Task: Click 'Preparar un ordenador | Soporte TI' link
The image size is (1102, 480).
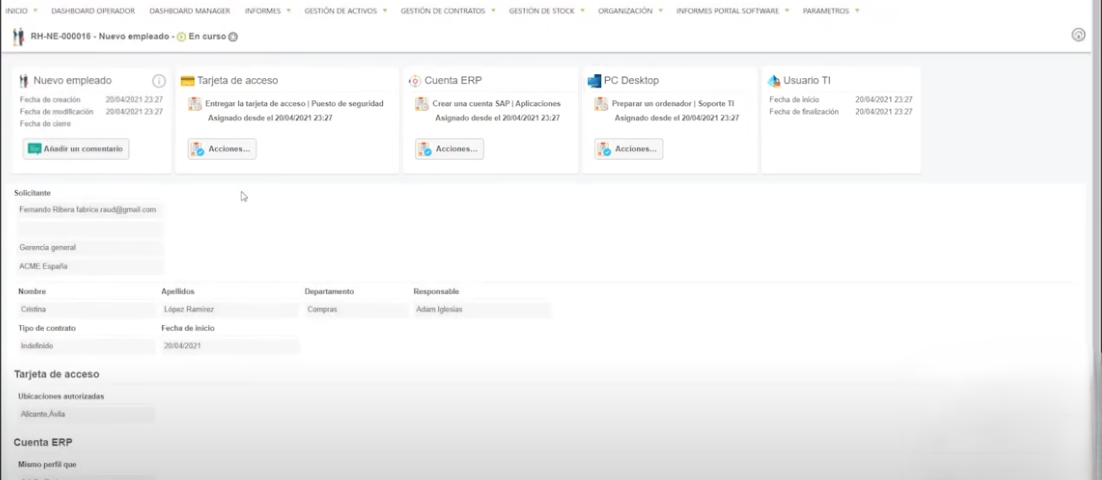Action: pyautogui.click(x=673, y=104)
